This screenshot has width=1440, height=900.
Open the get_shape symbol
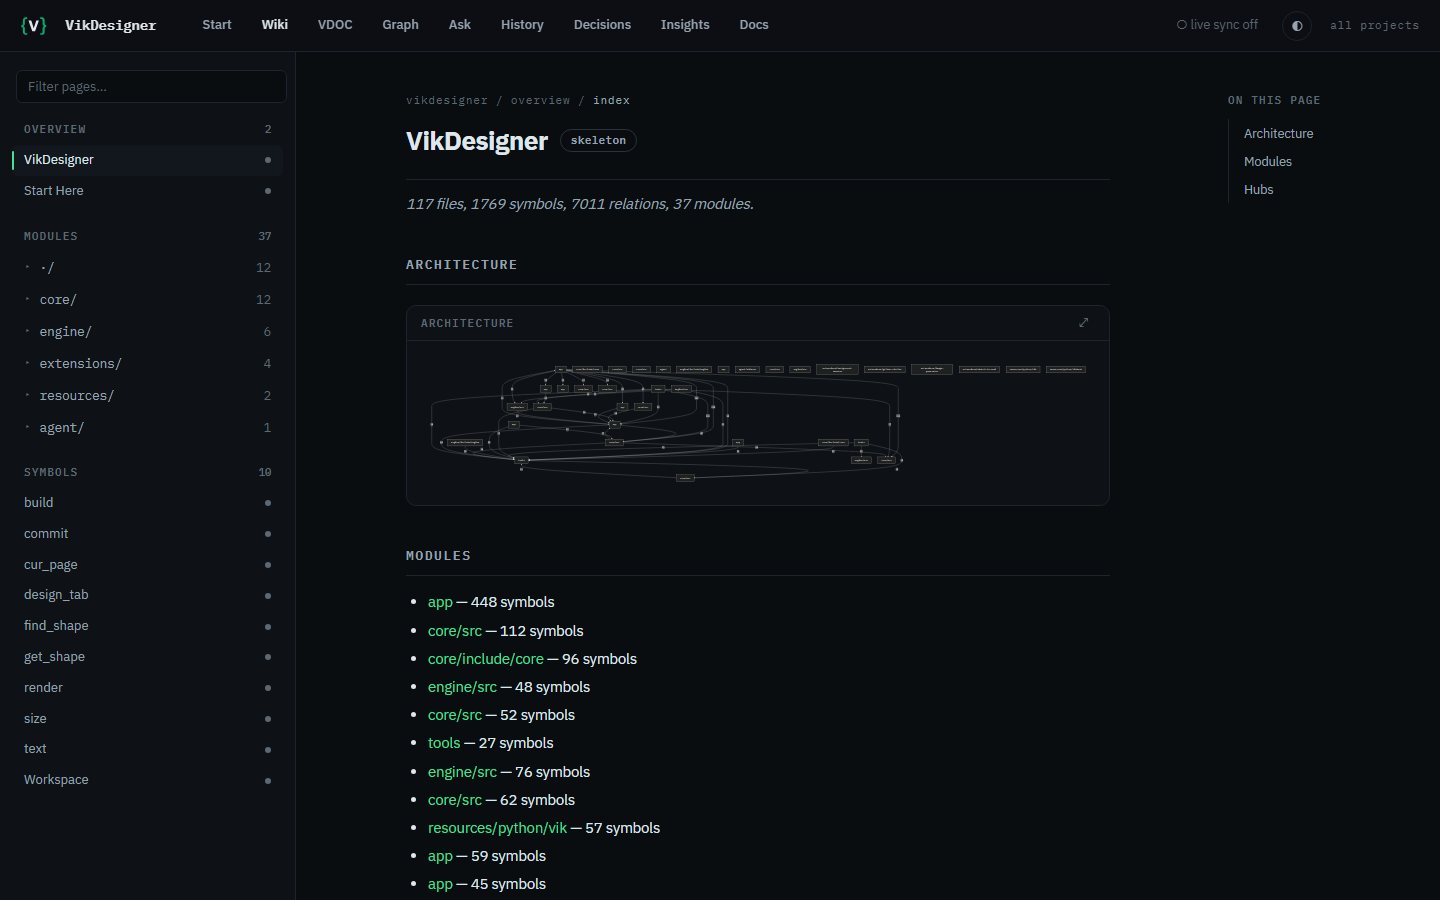click(147, 657)
